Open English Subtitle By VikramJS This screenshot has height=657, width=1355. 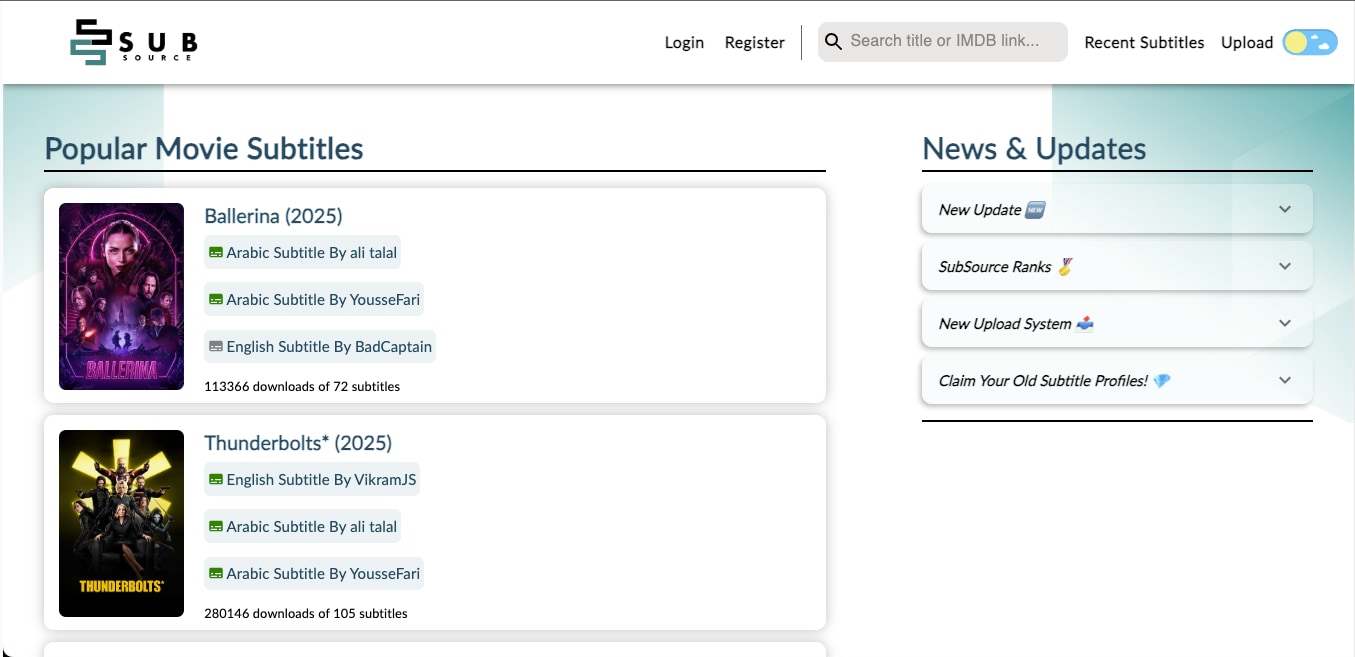click(312, 479)
